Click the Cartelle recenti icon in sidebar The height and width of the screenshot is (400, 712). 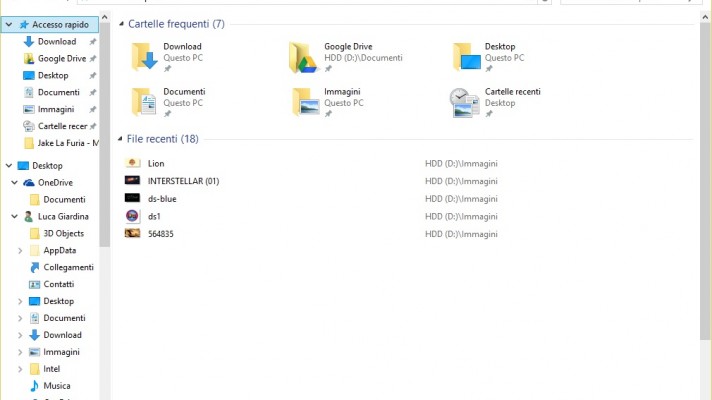[x=29, y=126]
